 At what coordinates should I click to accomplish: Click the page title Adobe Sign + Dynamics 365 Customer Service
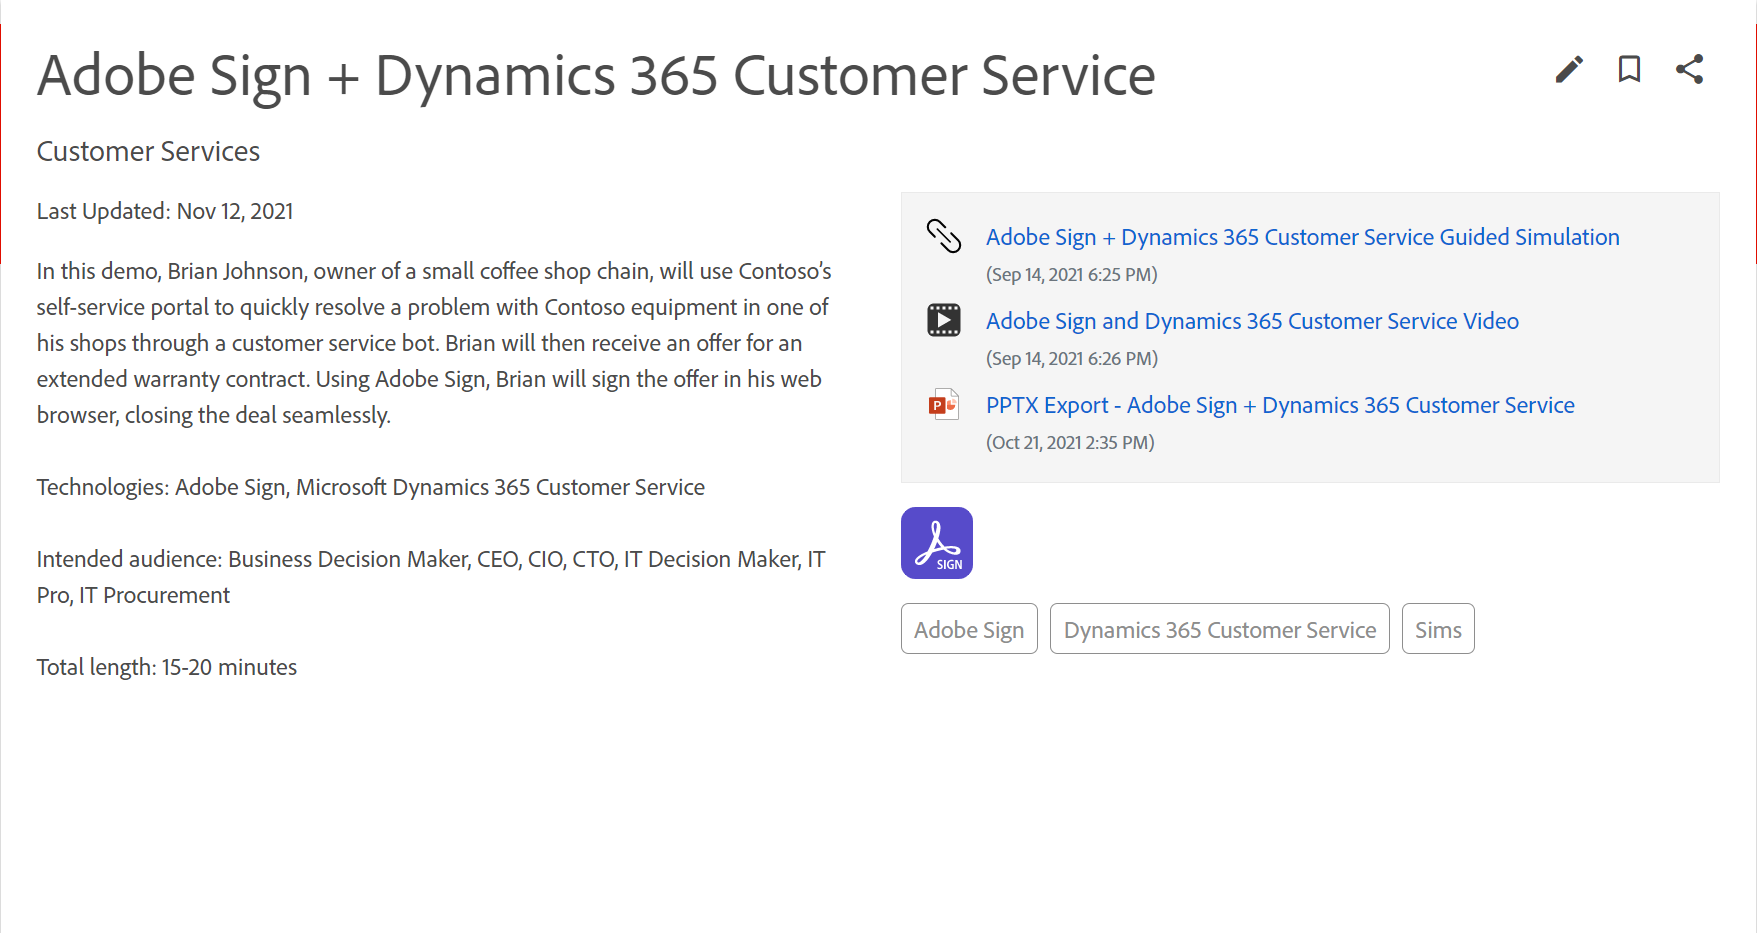596,76
